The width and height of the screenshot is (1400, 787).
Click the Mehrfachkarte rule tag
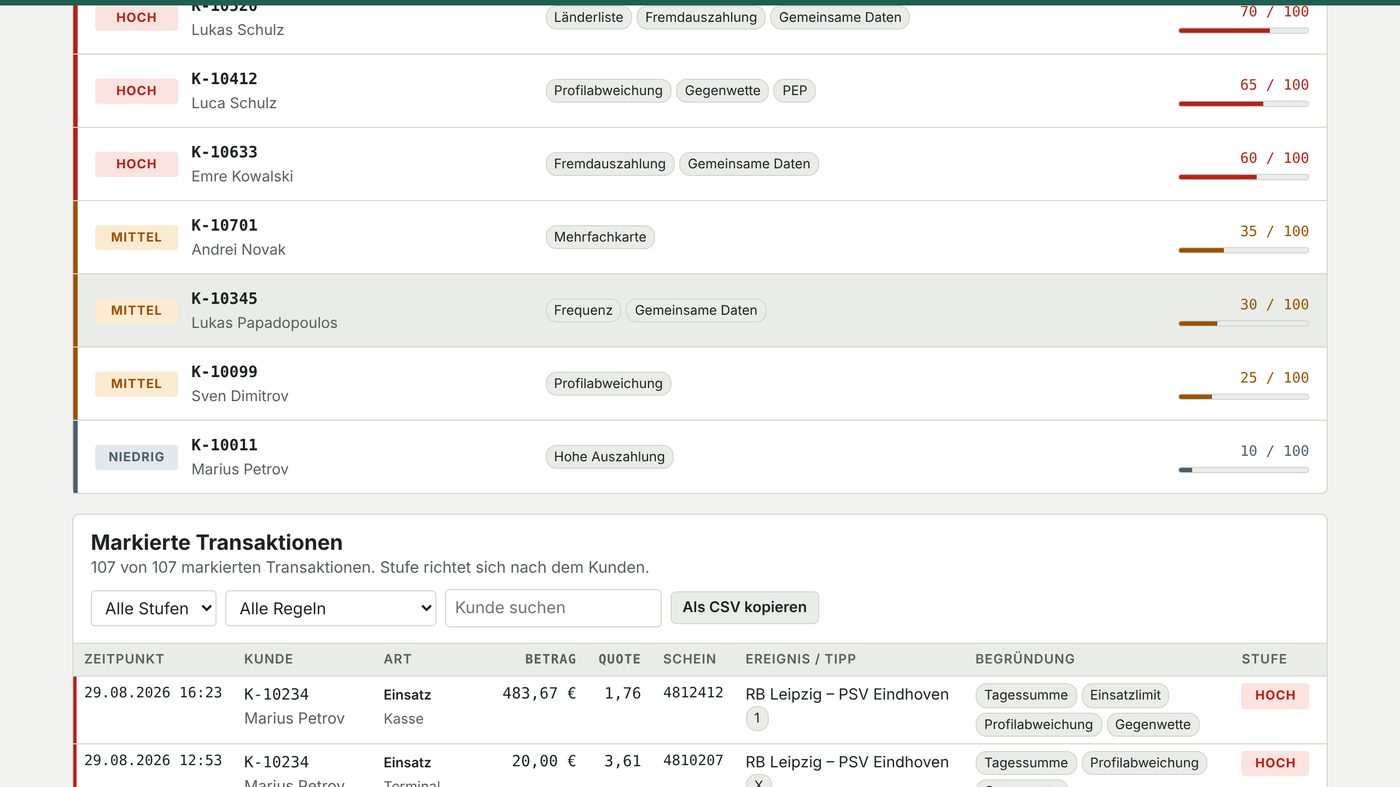tap(600, 237)
